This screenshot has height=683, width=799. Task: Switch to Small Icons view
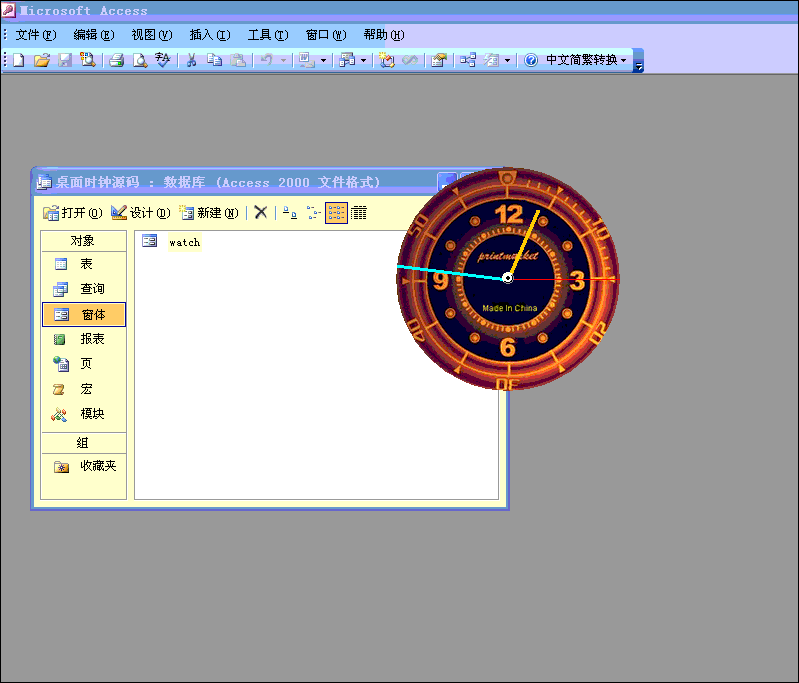pyautogui.click(x=313, y=213)
